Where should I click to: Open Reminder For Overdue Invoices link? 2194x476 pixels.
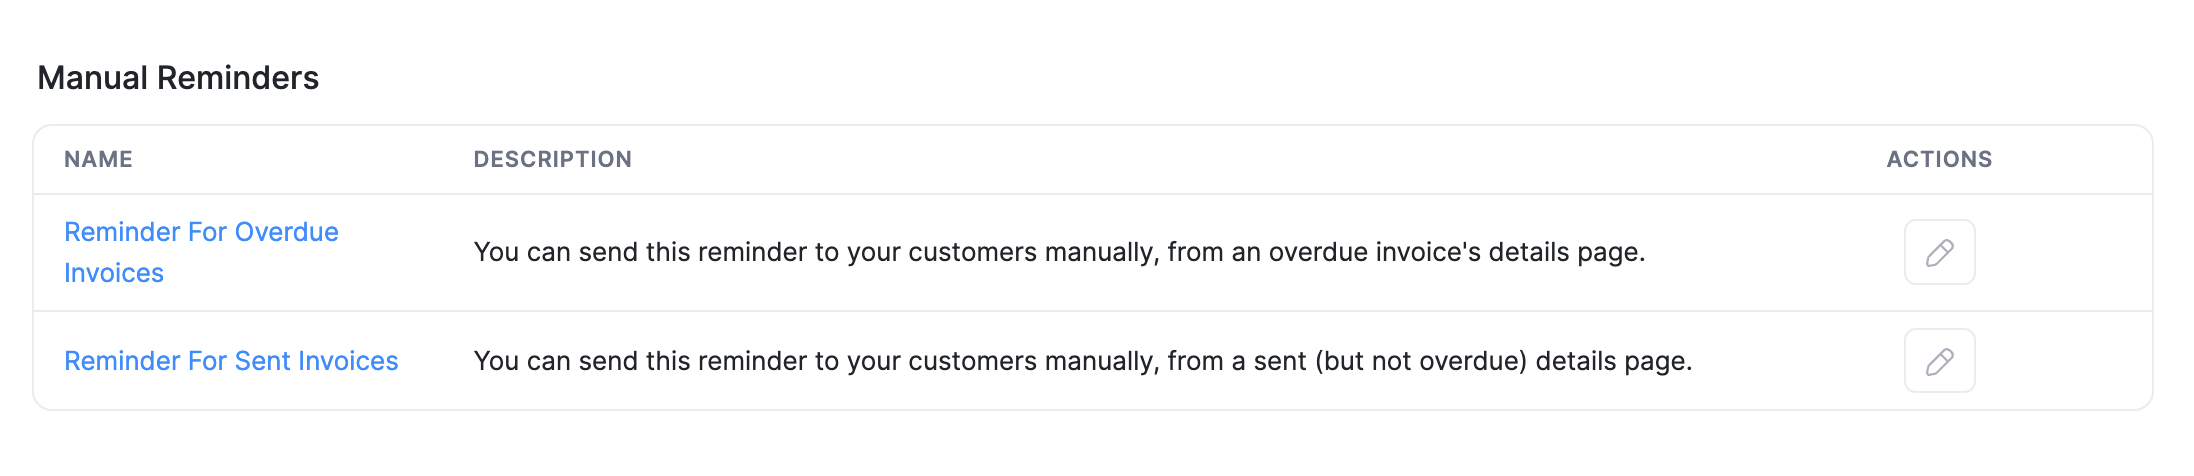coord(201,252)
